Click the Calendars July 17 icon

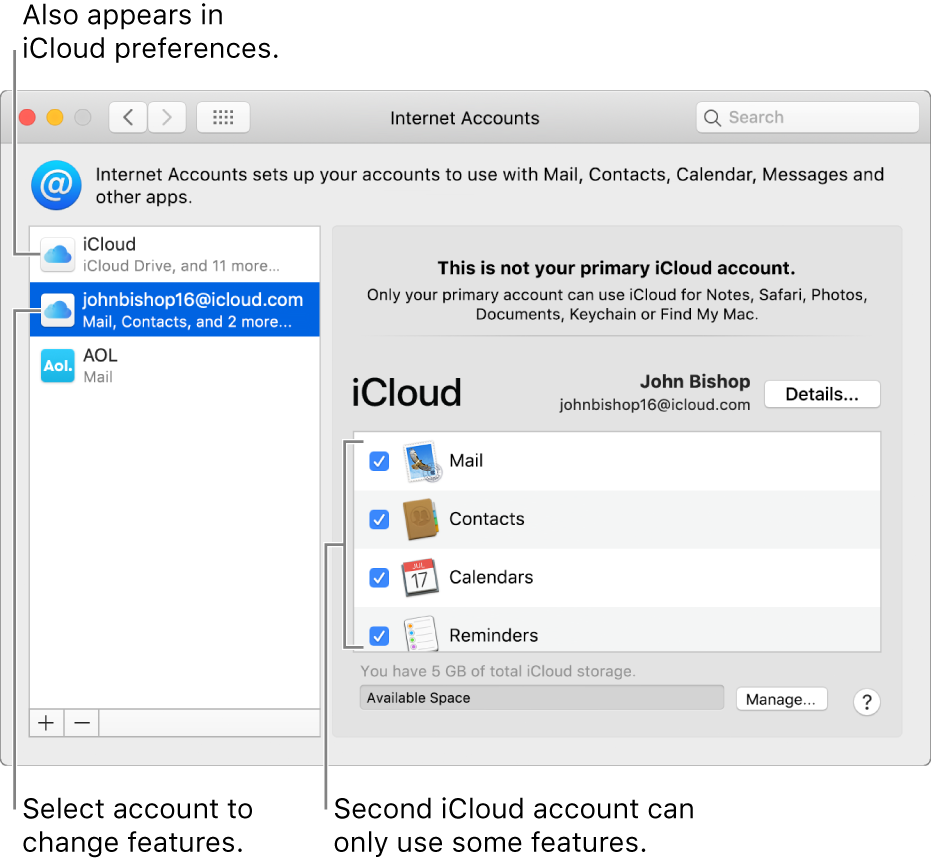[420, 577]
